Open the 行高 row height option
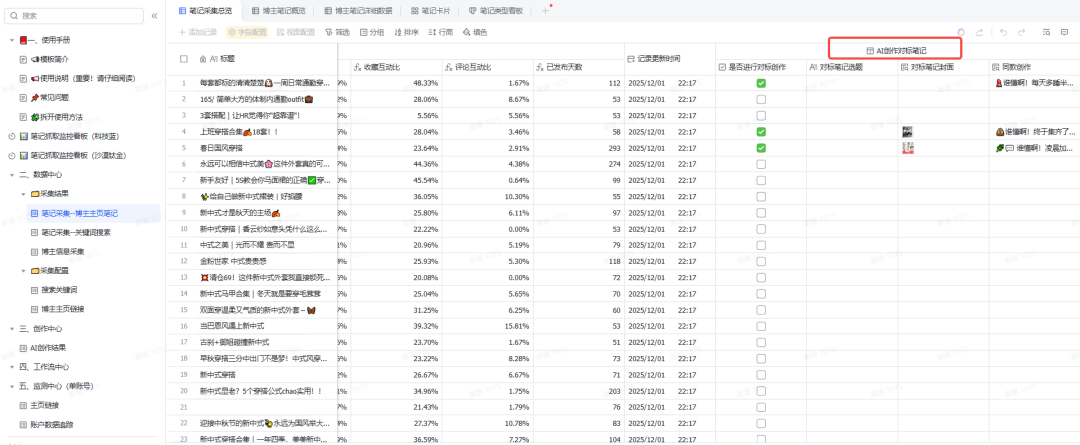This screenshot has height=445, width=1080. (440, 32)
